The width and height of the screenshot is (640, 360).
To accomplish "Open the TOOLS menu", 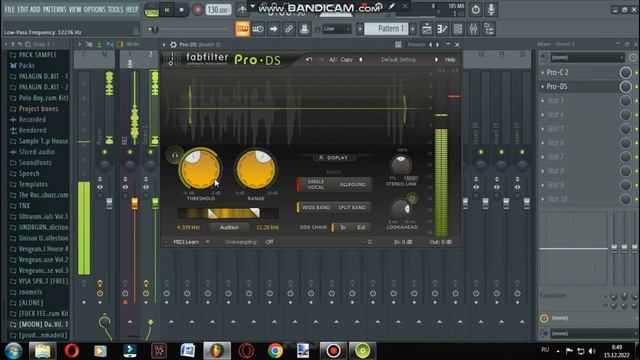I will (x=116, y=9).
